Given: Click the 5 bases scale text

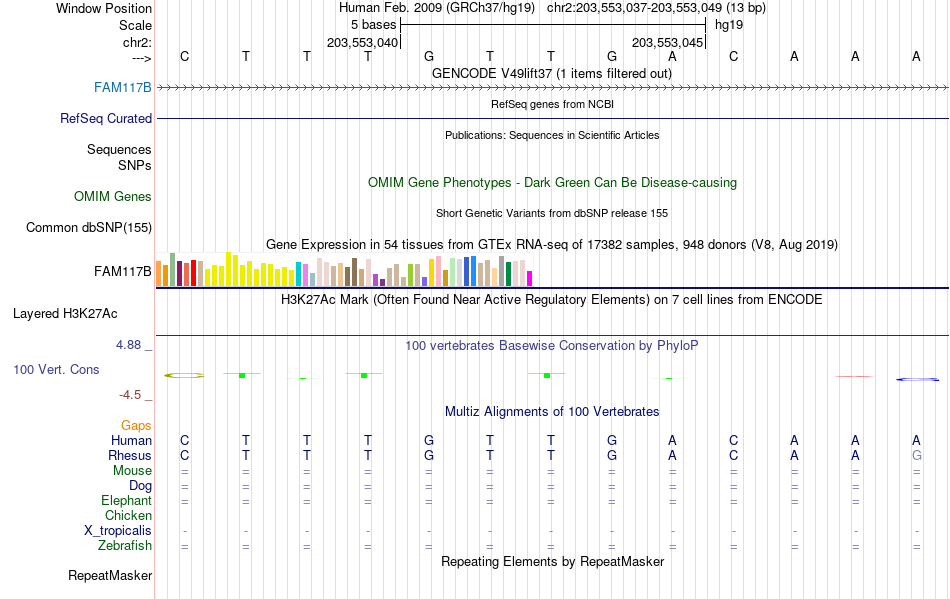Looking at the screenshot, I should point(373,25).
